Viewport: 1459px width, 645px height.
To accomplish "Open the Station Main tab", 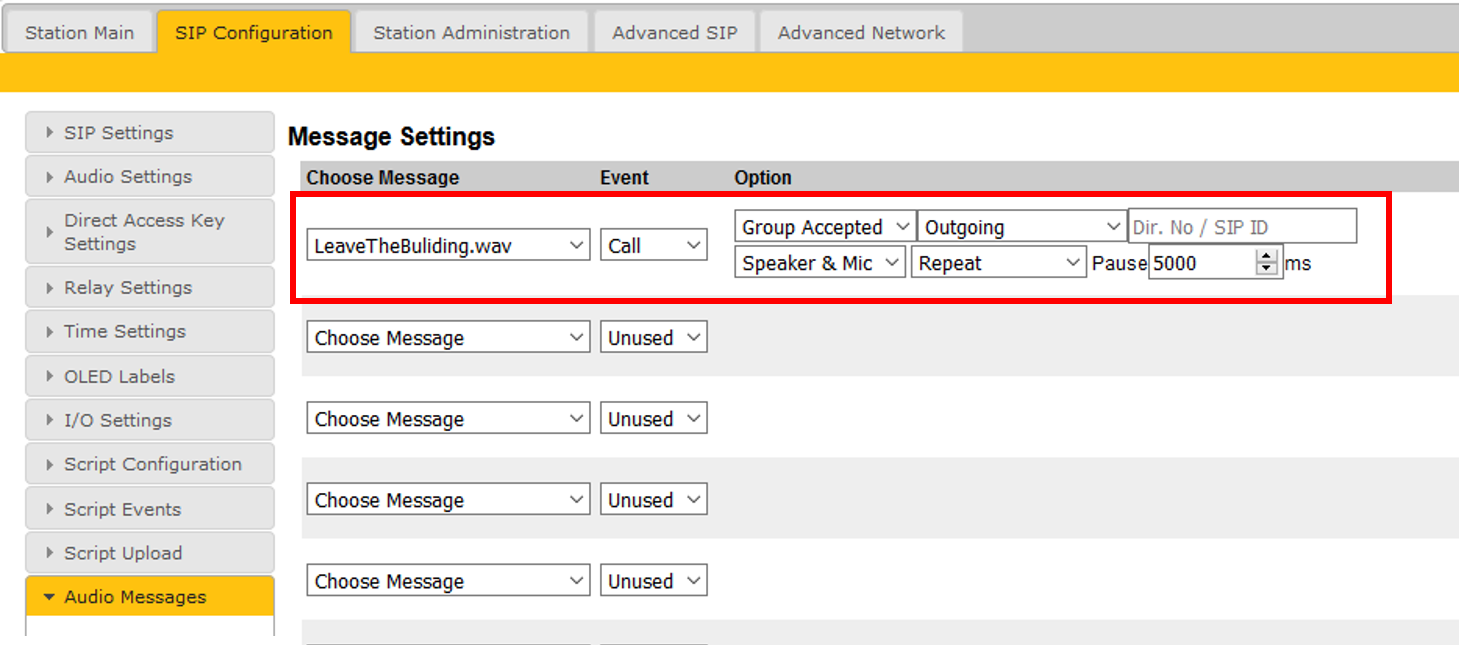I will coord(79,33).
